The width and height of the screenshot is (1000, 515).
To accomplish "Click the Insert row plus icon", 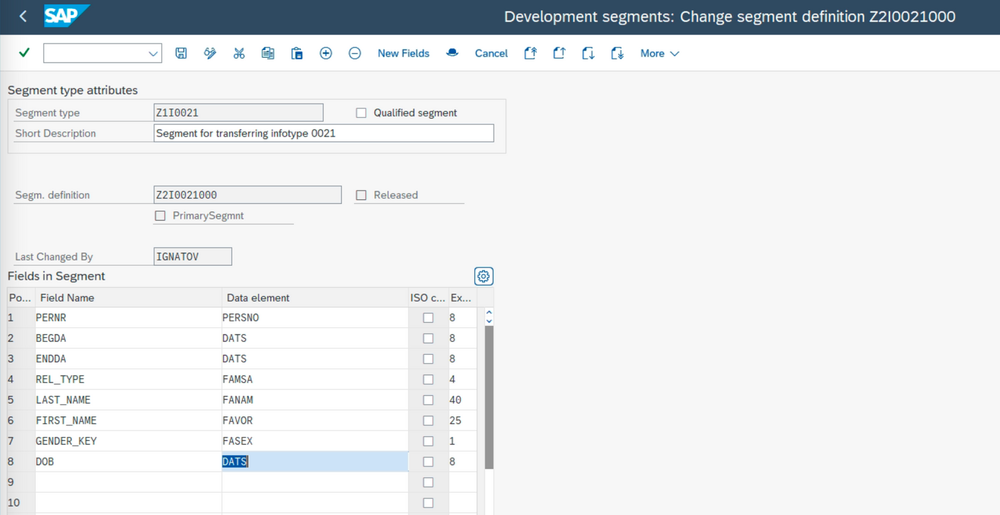I will 326,53.
